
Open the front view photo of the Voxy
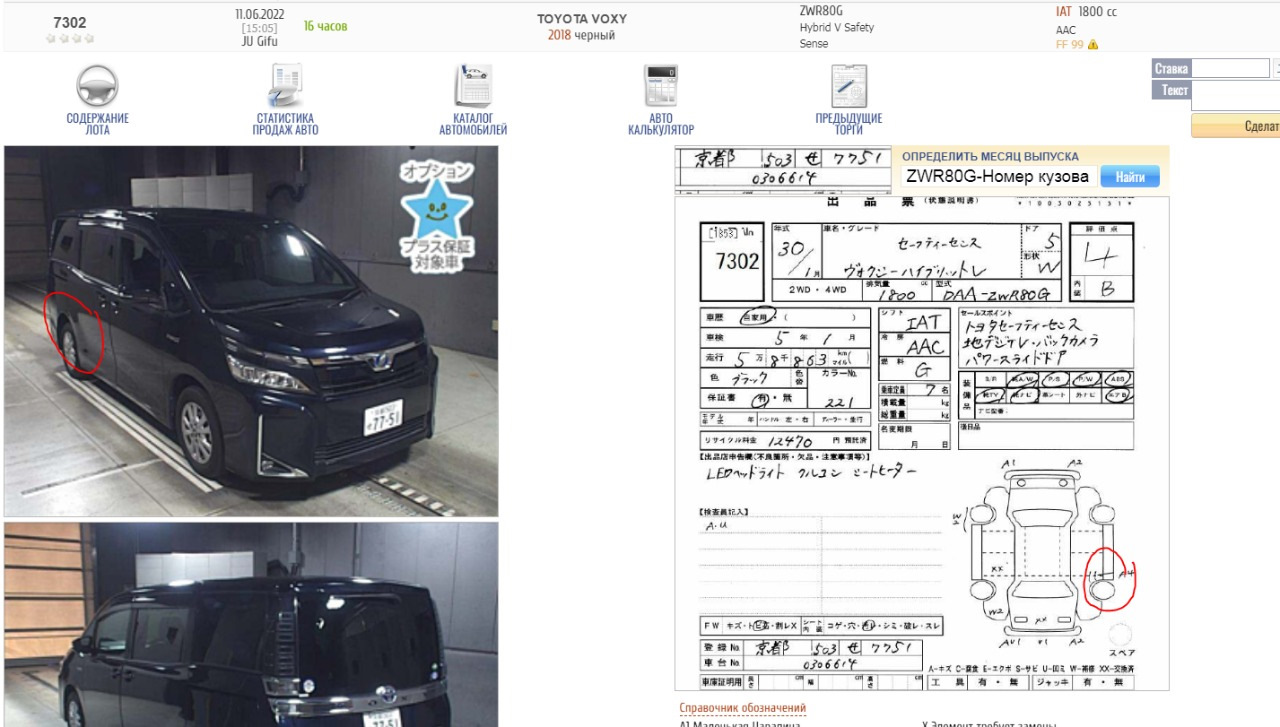251,331
